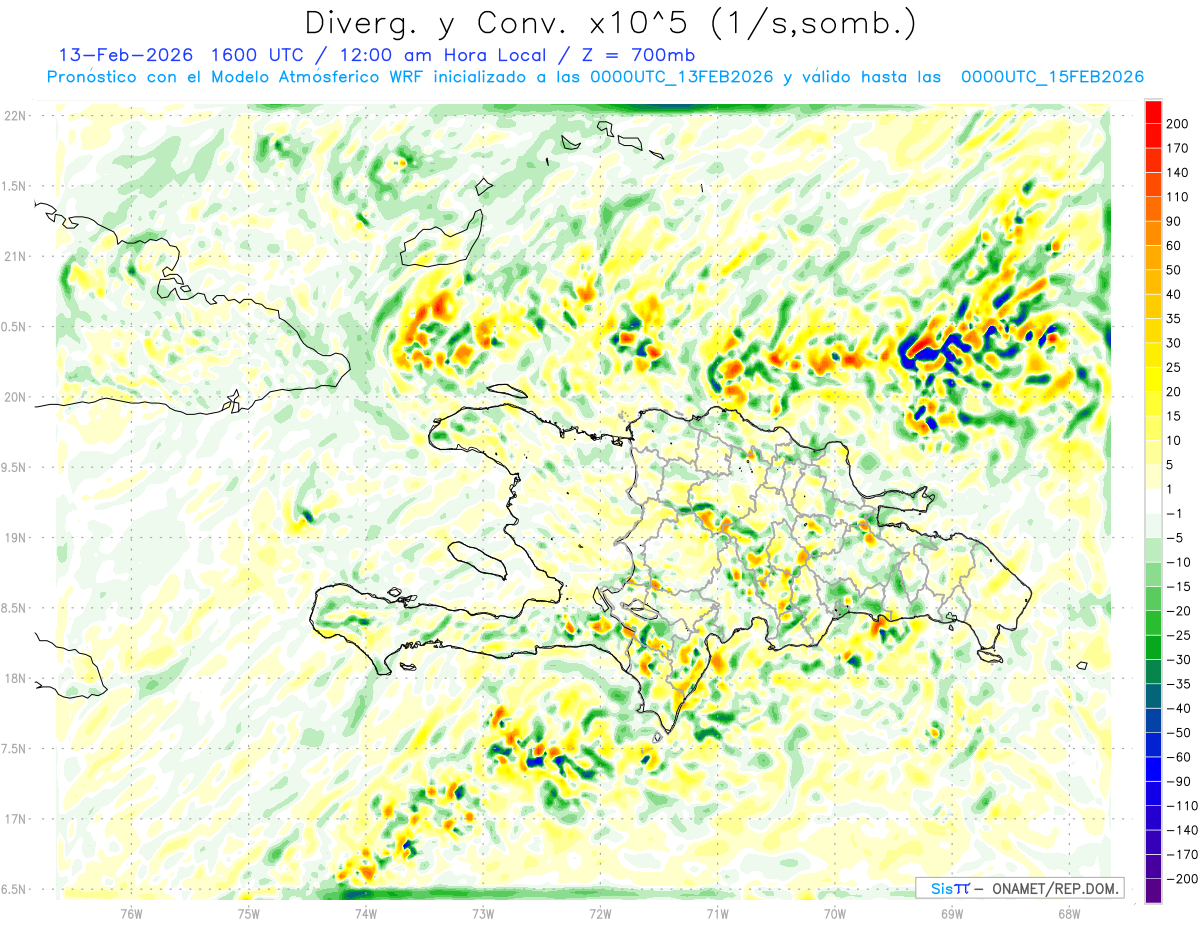Click the '71W' longitude label
1200x927 pixels.
coord(717,913)
